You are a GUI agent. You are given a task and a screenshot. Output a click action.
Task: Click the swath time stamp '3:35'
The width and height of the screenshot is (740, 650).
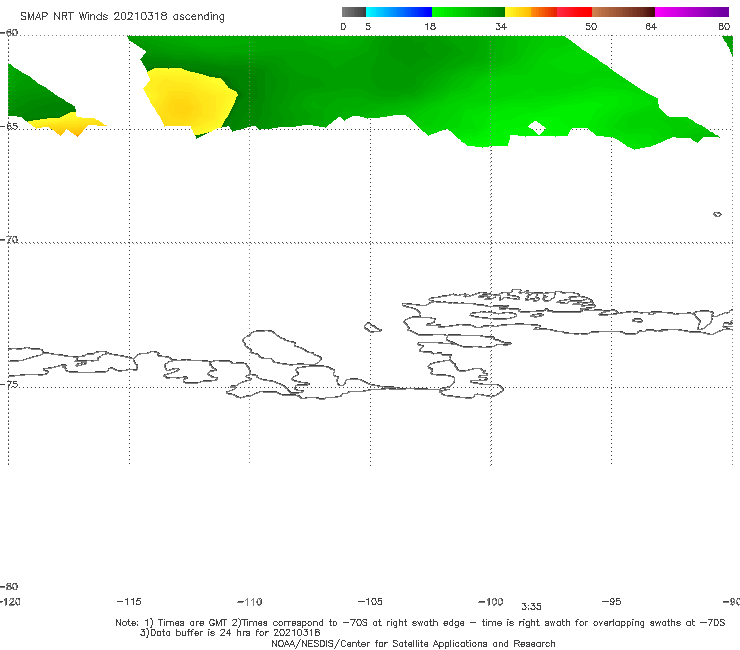point(531,607)
